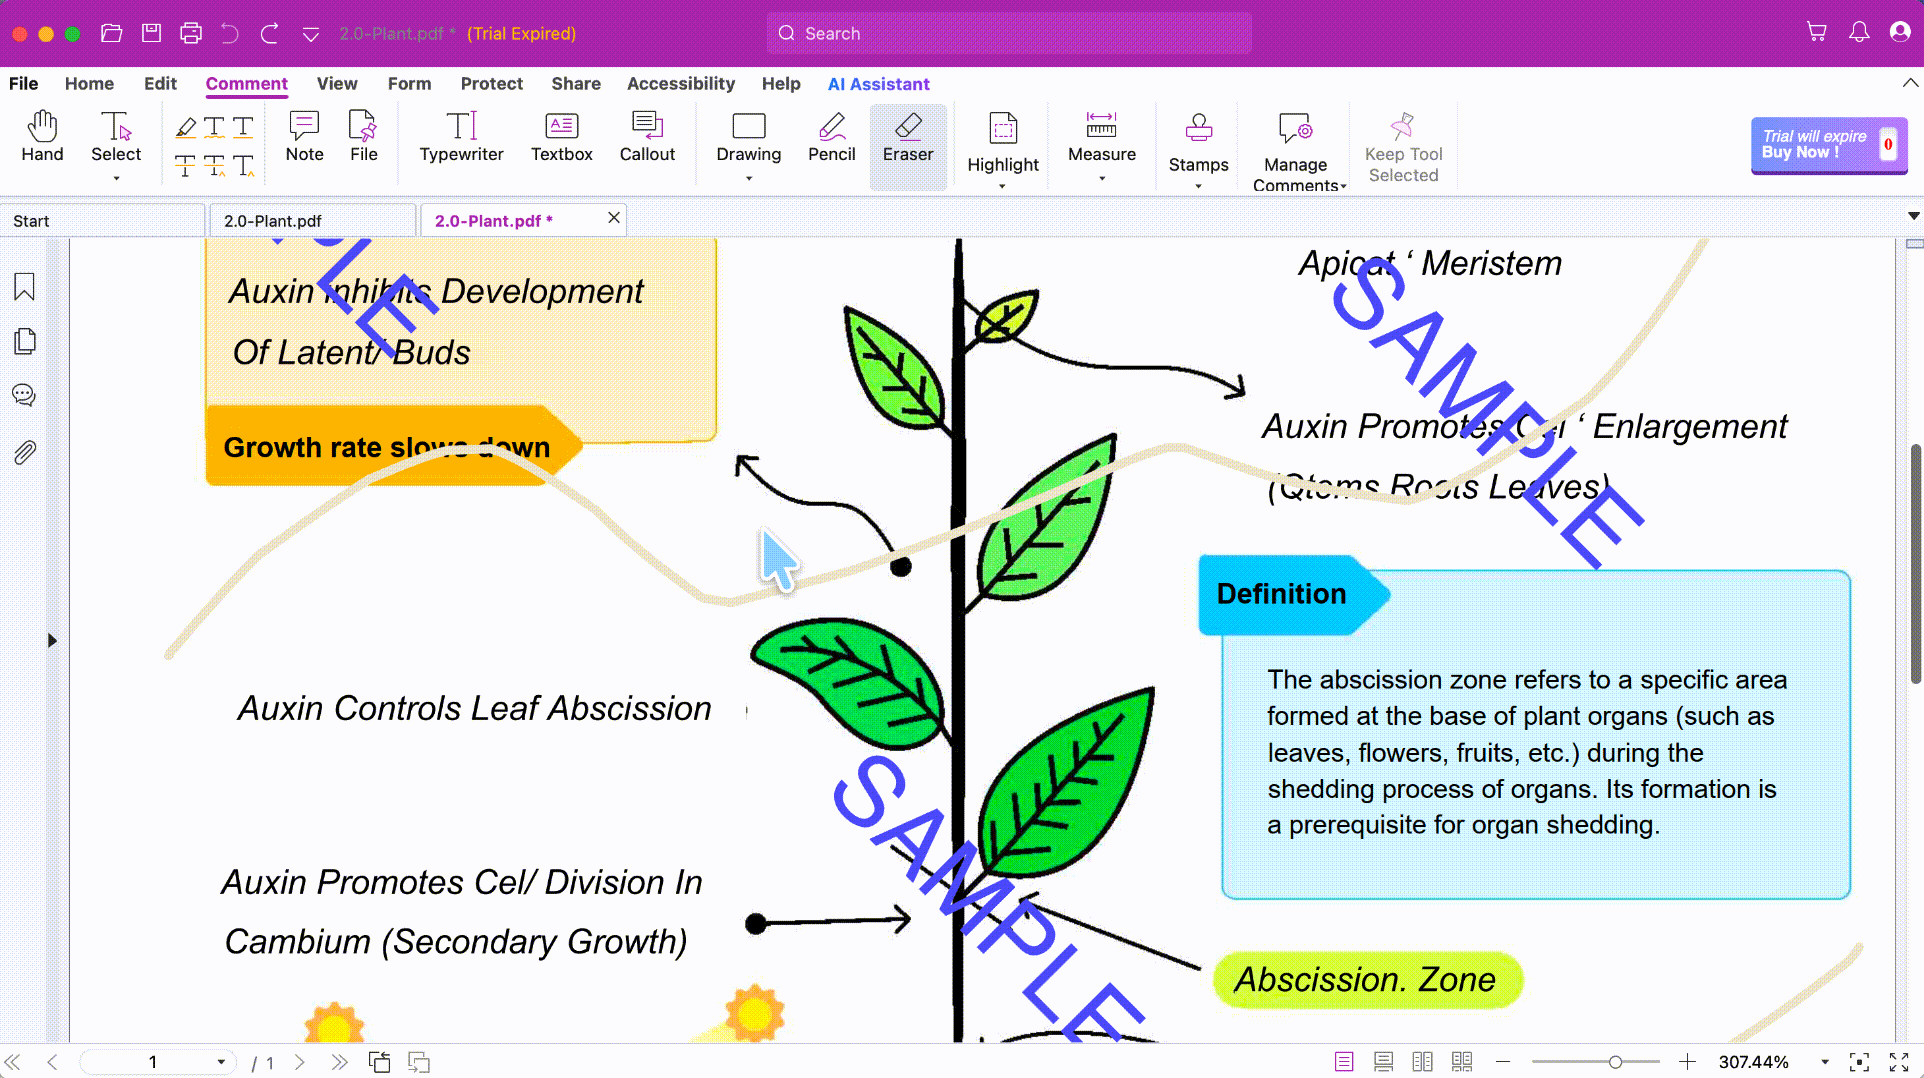This screenshot has height=1078, width=1924.
Task: Open the File menu
Action: (23, 84)
